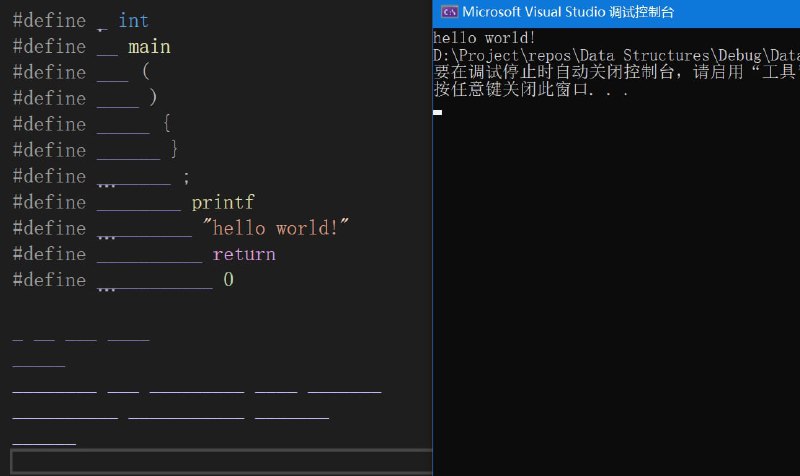Click the 'main' identifier in second define
Viewport: 800px width, 476px height.
[x=149, y=47]
